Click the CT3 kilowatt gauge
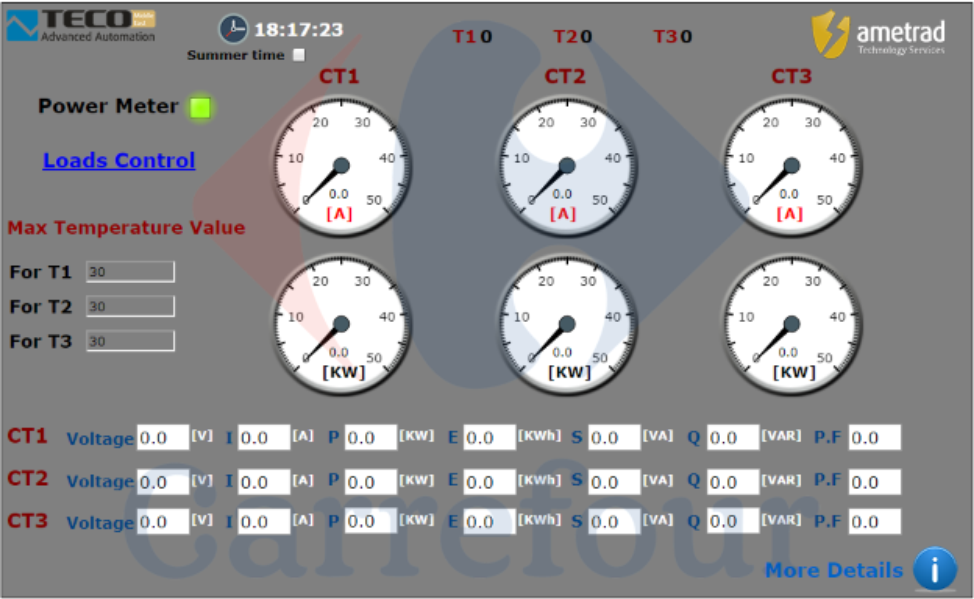Screen dimensions: 974x599 pyautogui.click(x=791, y=324)
